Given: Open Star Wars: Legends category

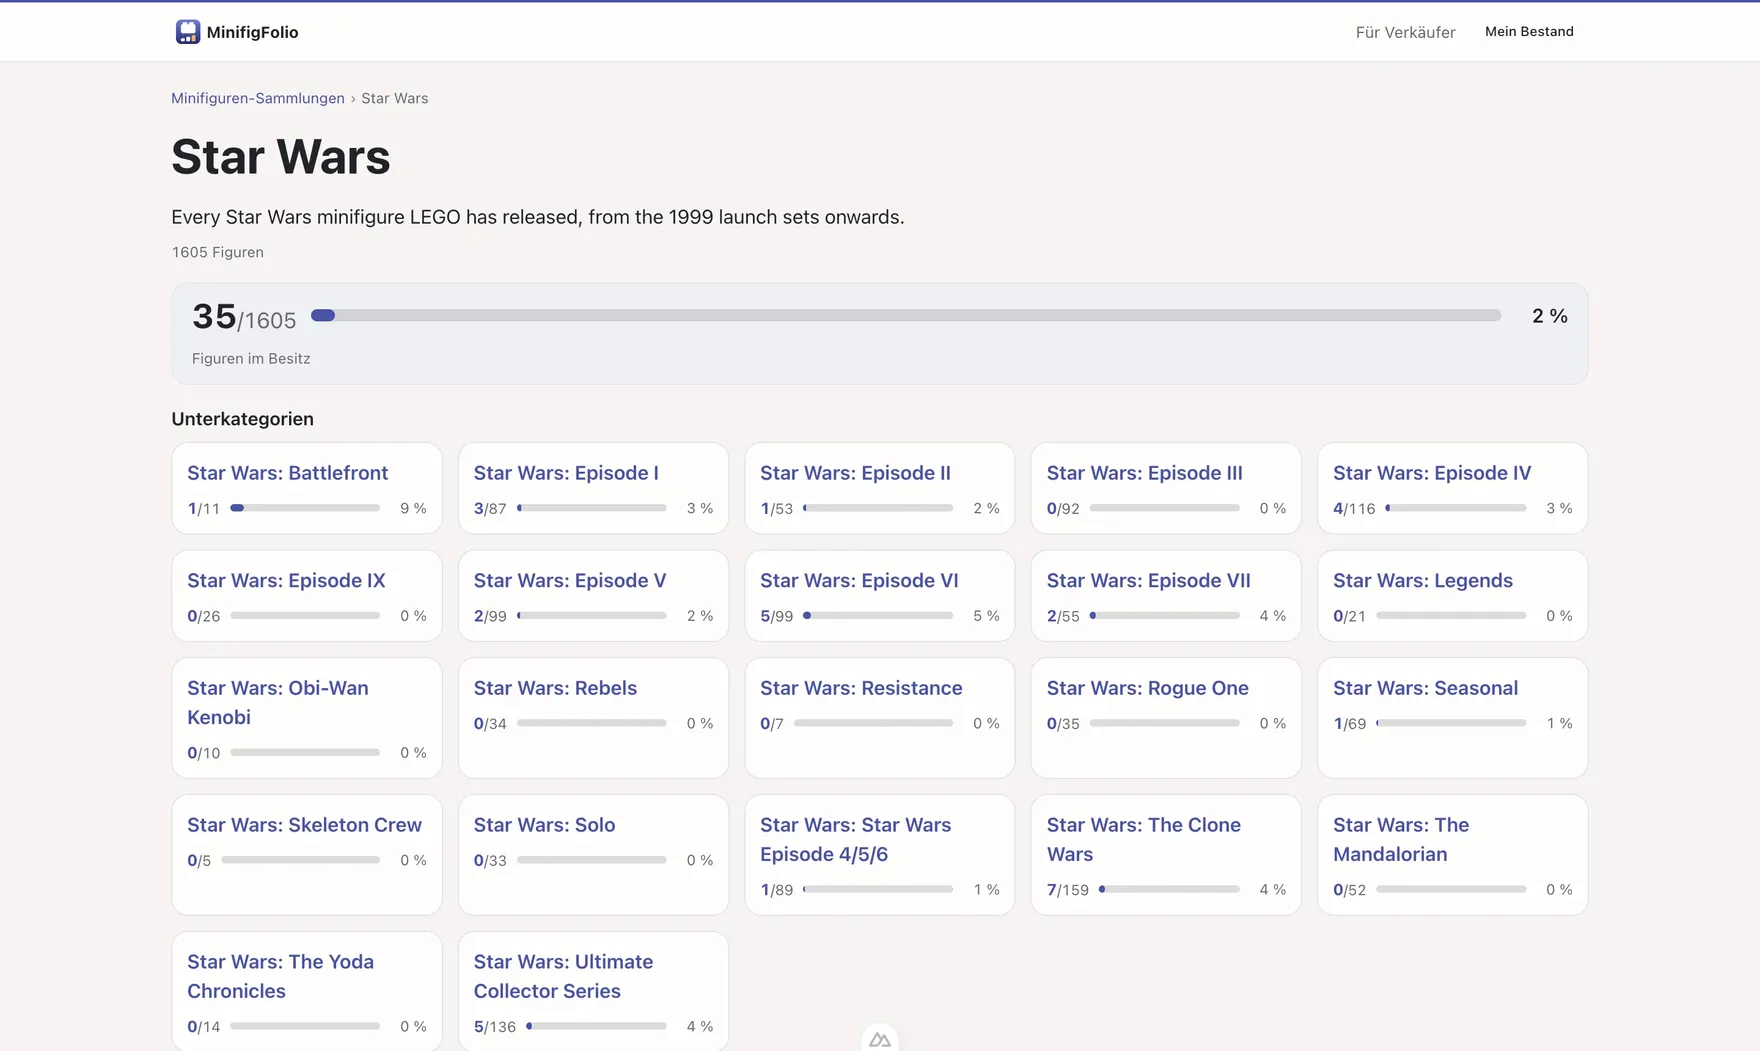Looking at the screenshot, I should (1452, 596).
